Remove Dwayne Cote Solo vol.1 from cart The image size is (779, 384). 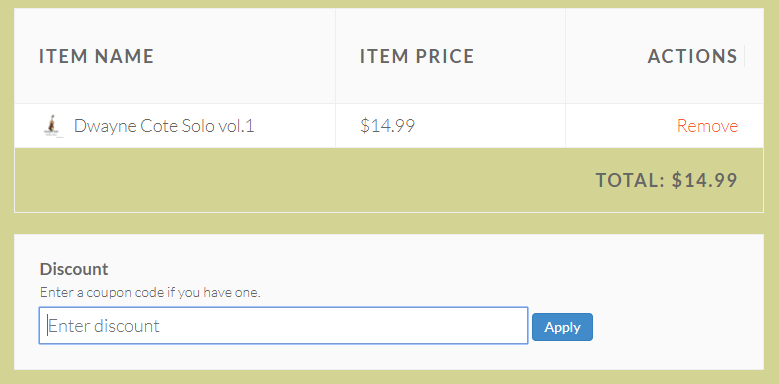[707, 126]
